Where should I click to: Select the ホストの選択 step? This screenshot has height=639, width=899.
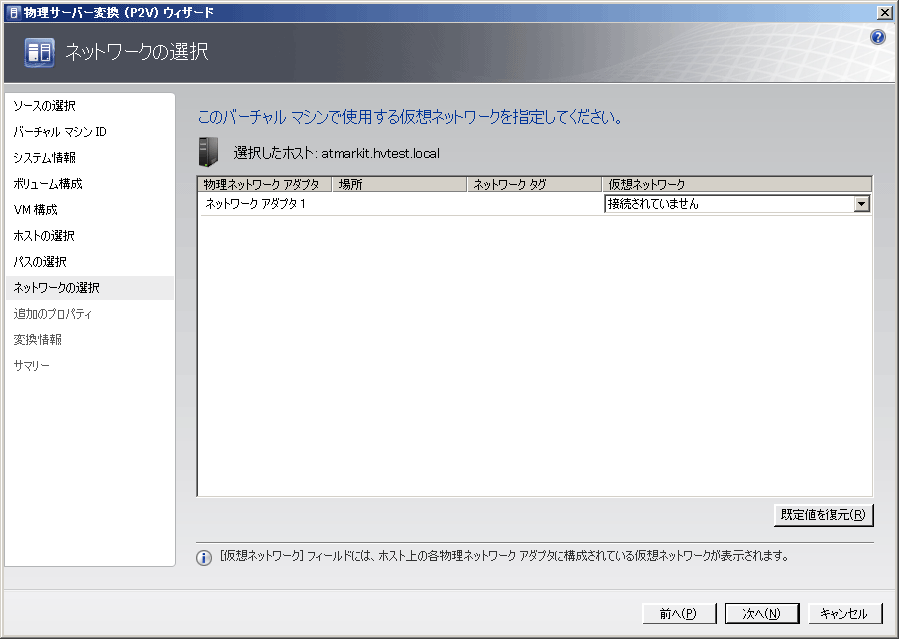point(44,236)
